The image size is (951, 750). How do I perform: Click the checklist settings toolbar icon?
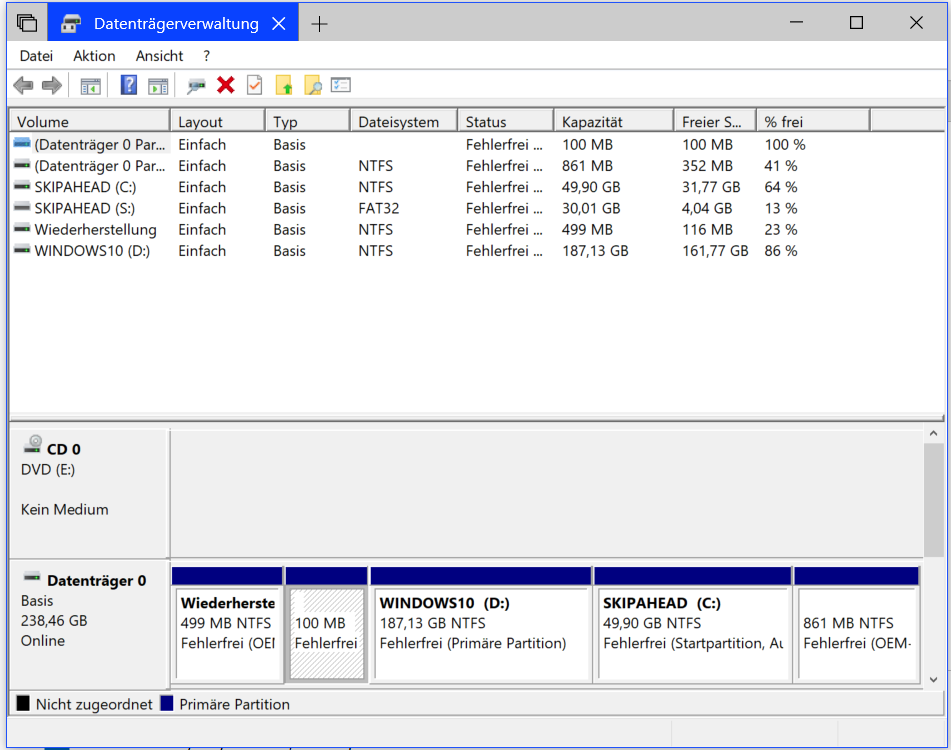click(341, 85)
